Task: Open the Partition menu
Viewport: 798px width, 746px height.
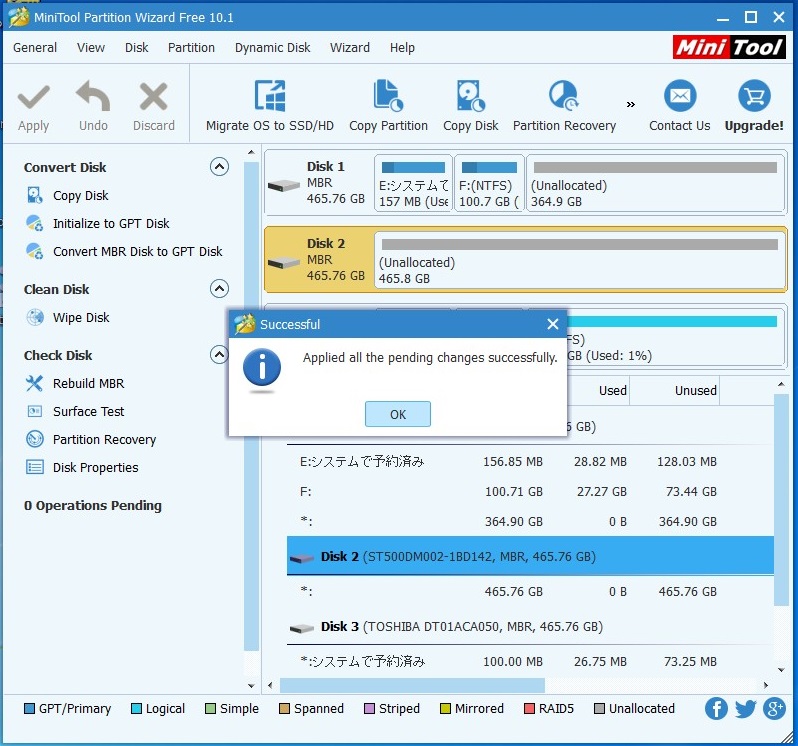Action: 191,47
